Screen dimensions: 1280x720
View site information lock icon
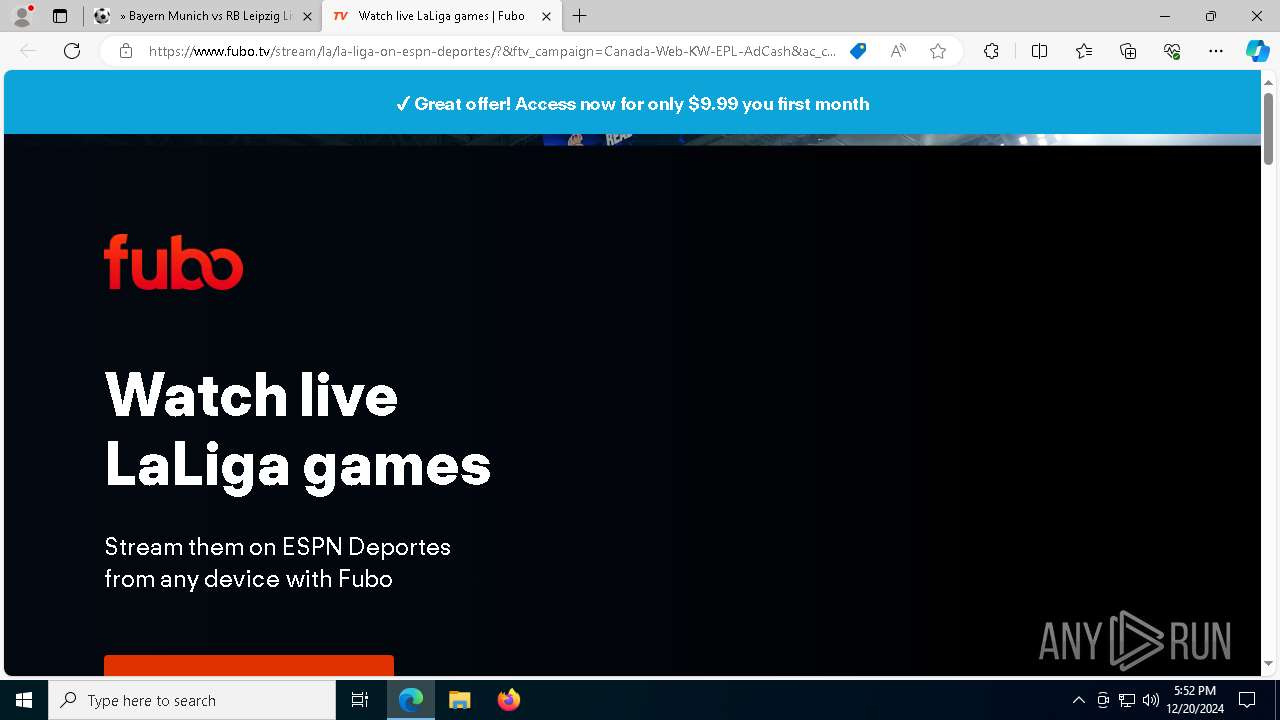click(125, 51)
